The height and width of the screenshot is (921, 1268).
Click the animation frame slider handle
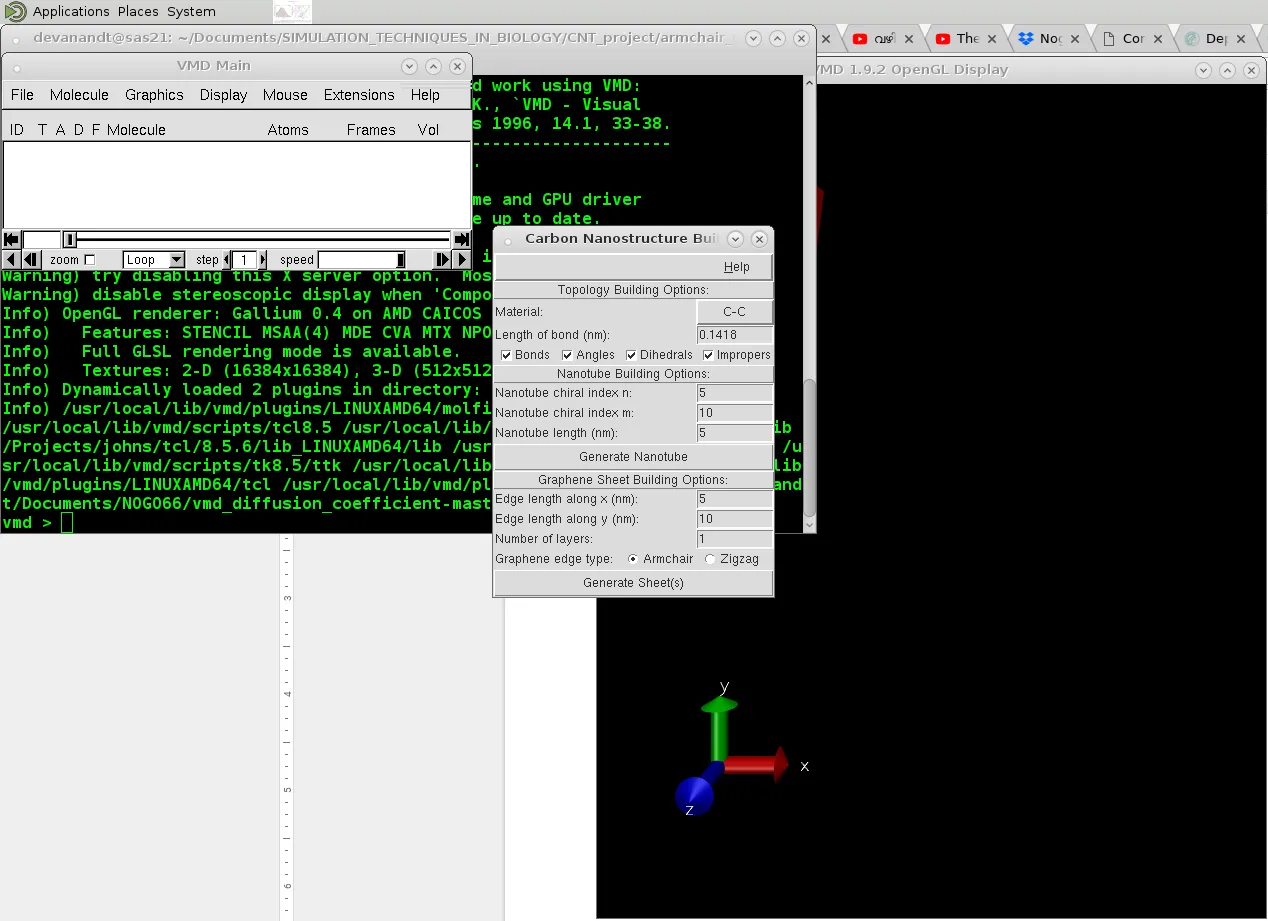tap(70, 239)
